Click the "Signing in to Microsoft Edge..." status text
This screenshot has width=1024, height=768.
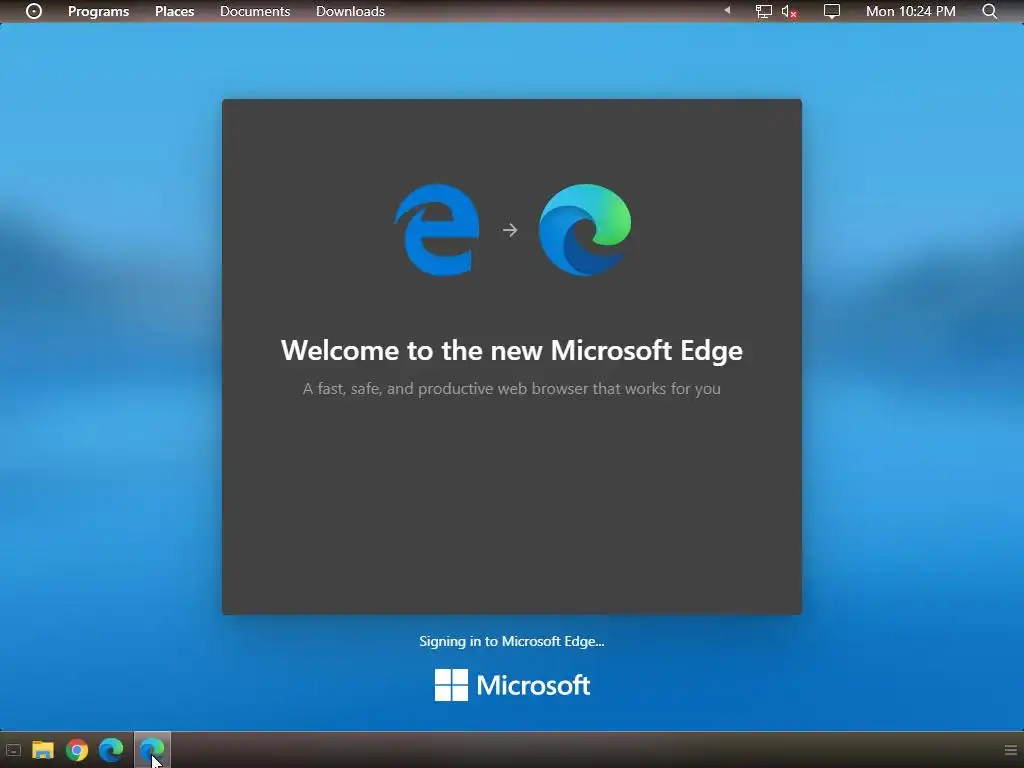click(x=512, y=641)
